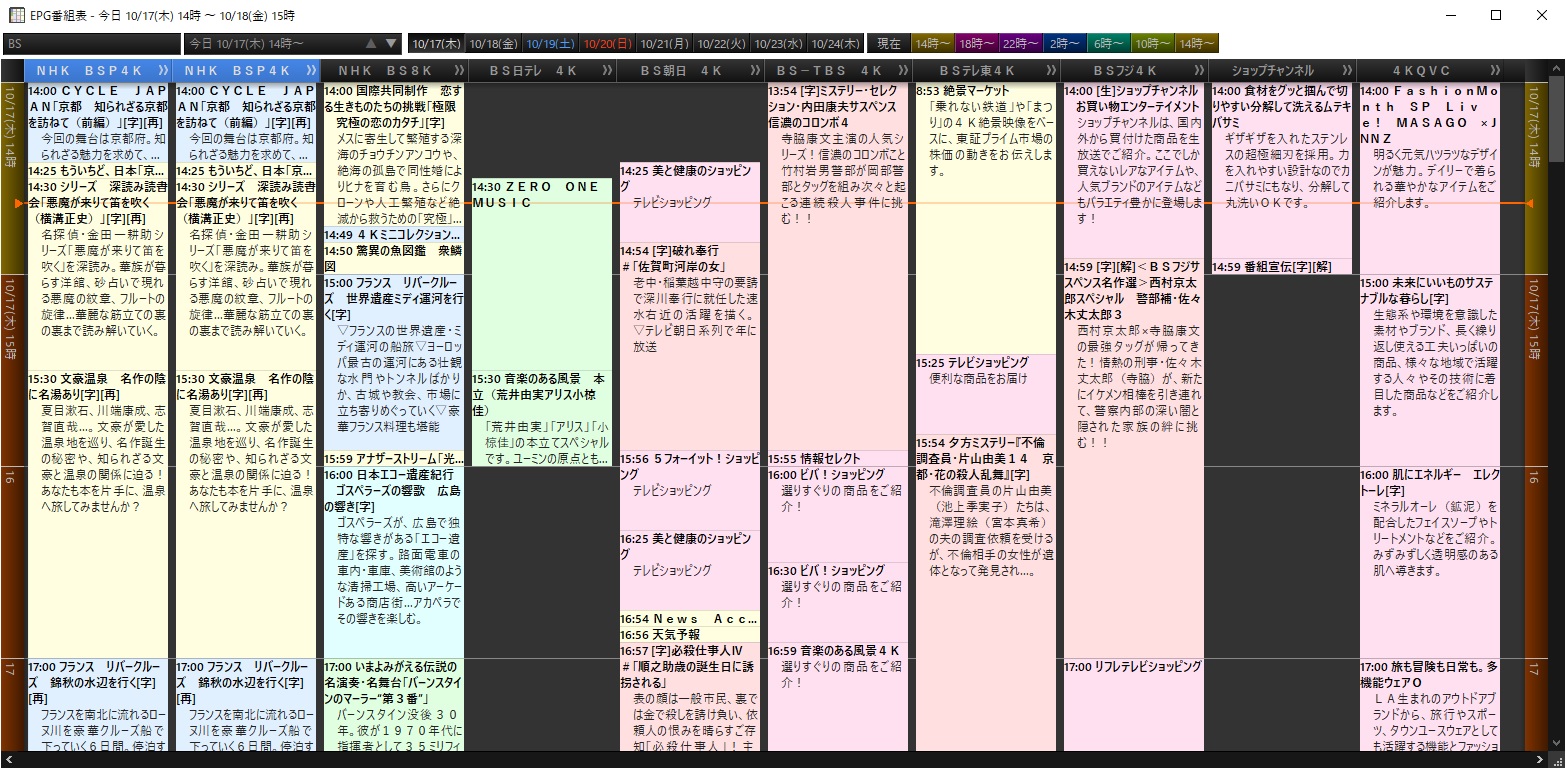This screenshot has width=1566, height=769.
Task: Select the 15:59 アナザーストリーム program
Action: point(394,458)
